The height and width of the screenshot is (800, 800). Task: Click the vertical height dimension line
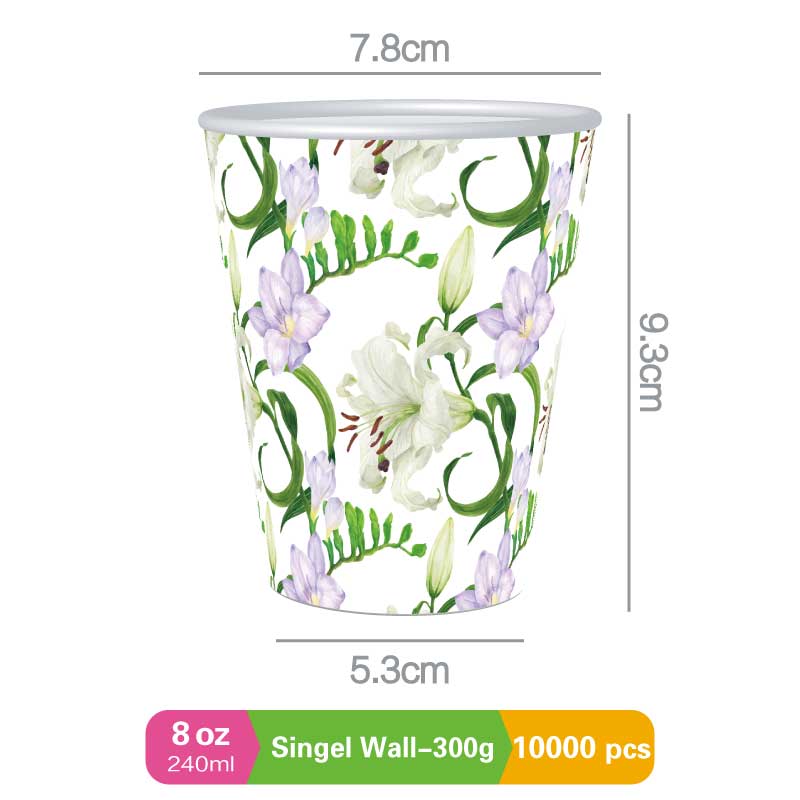[629, 362]
